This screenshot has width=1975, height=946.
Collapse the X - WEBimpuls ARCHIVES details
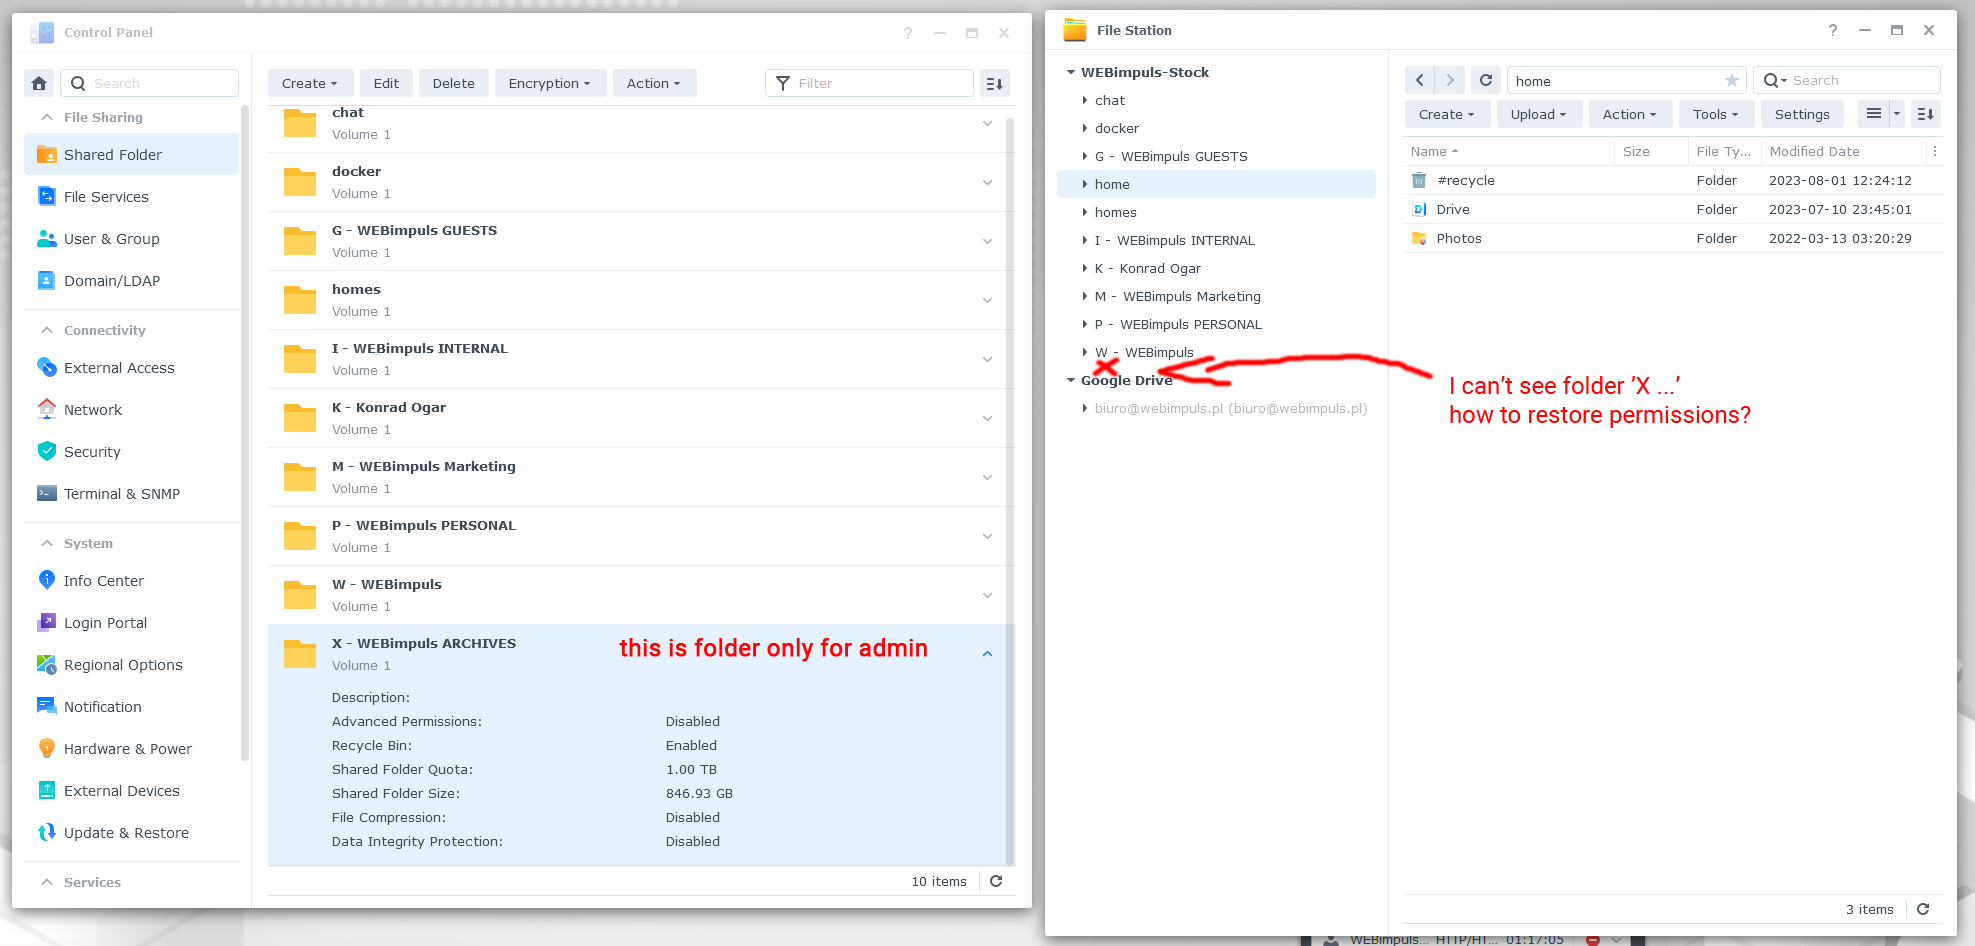(987, 653)
